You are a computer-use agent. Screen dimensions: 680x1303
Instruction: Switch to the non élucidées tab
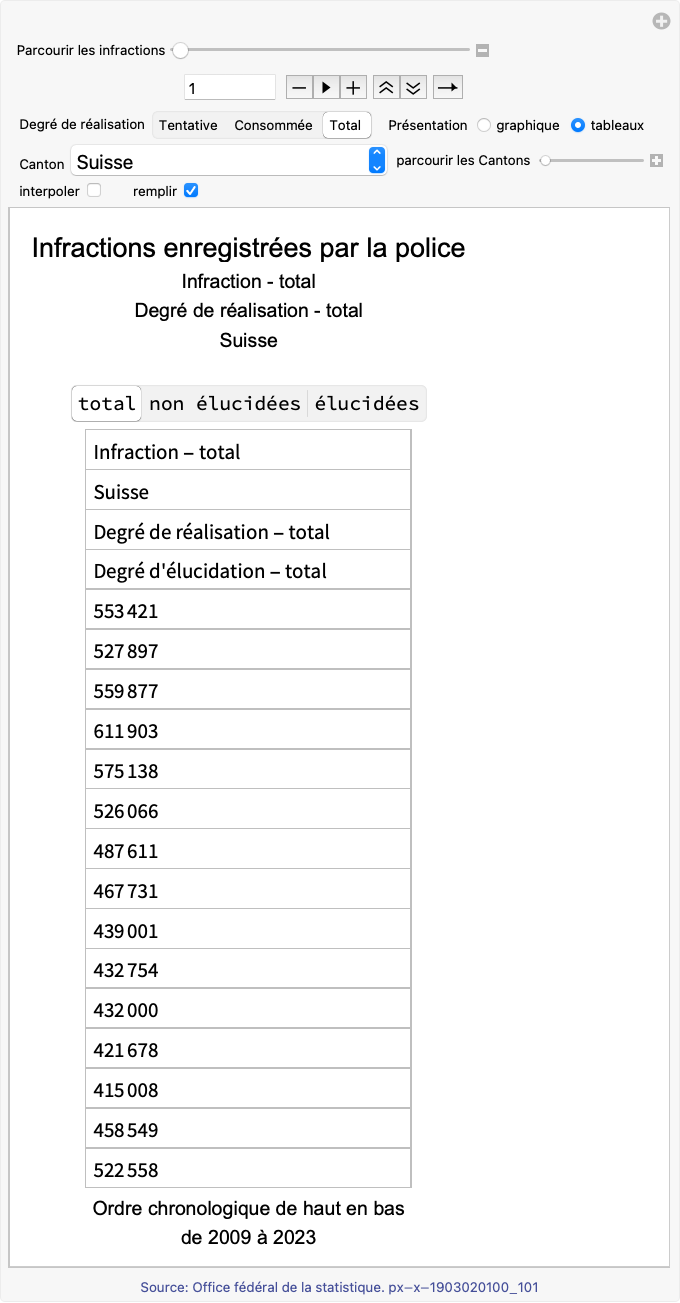coord(225,404)
